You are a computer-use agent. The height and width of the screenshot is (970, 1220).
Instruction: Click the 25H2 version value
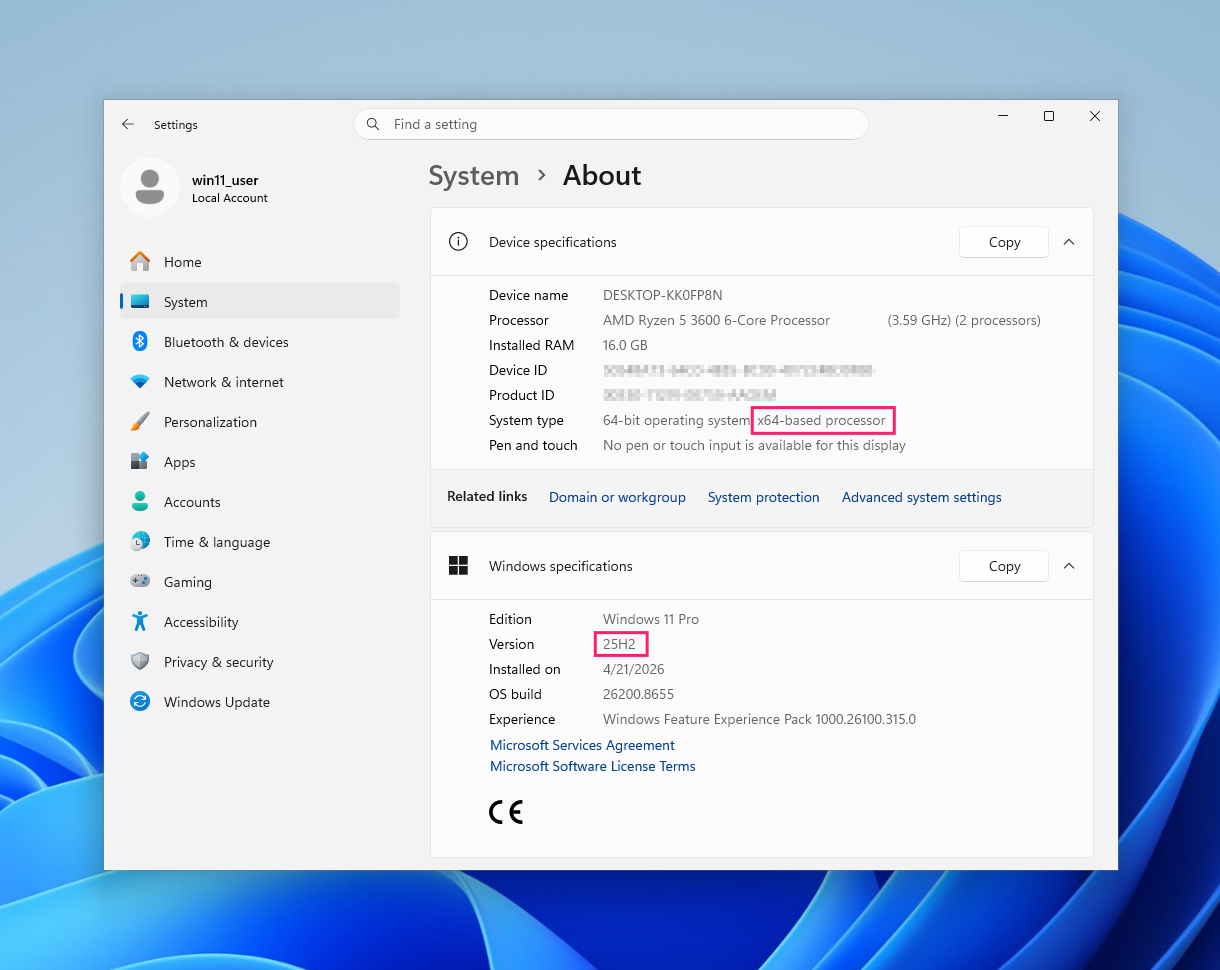[619, 644]
